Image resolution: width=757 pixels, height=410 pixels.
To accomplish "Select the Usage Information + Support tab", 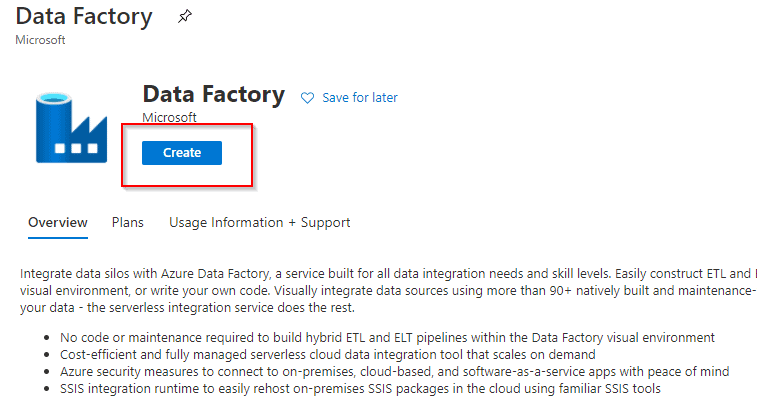I will pyautogui.click(x=259, y=222).
